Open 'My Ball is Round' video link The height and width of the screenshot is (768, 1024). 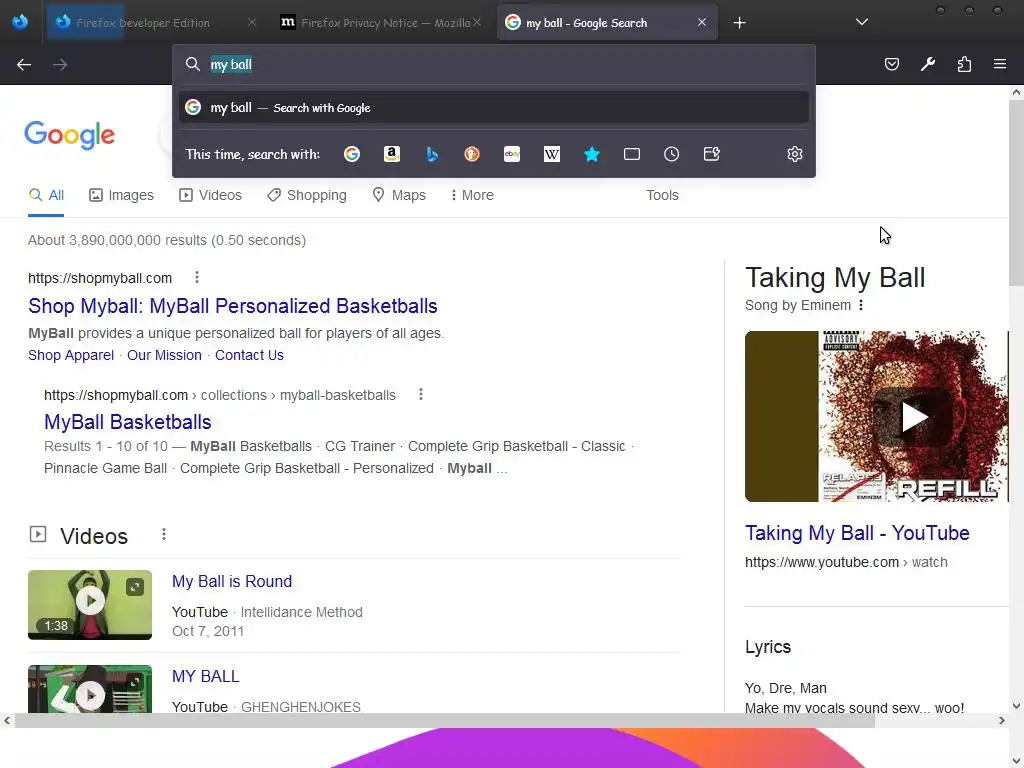(232, 581)
